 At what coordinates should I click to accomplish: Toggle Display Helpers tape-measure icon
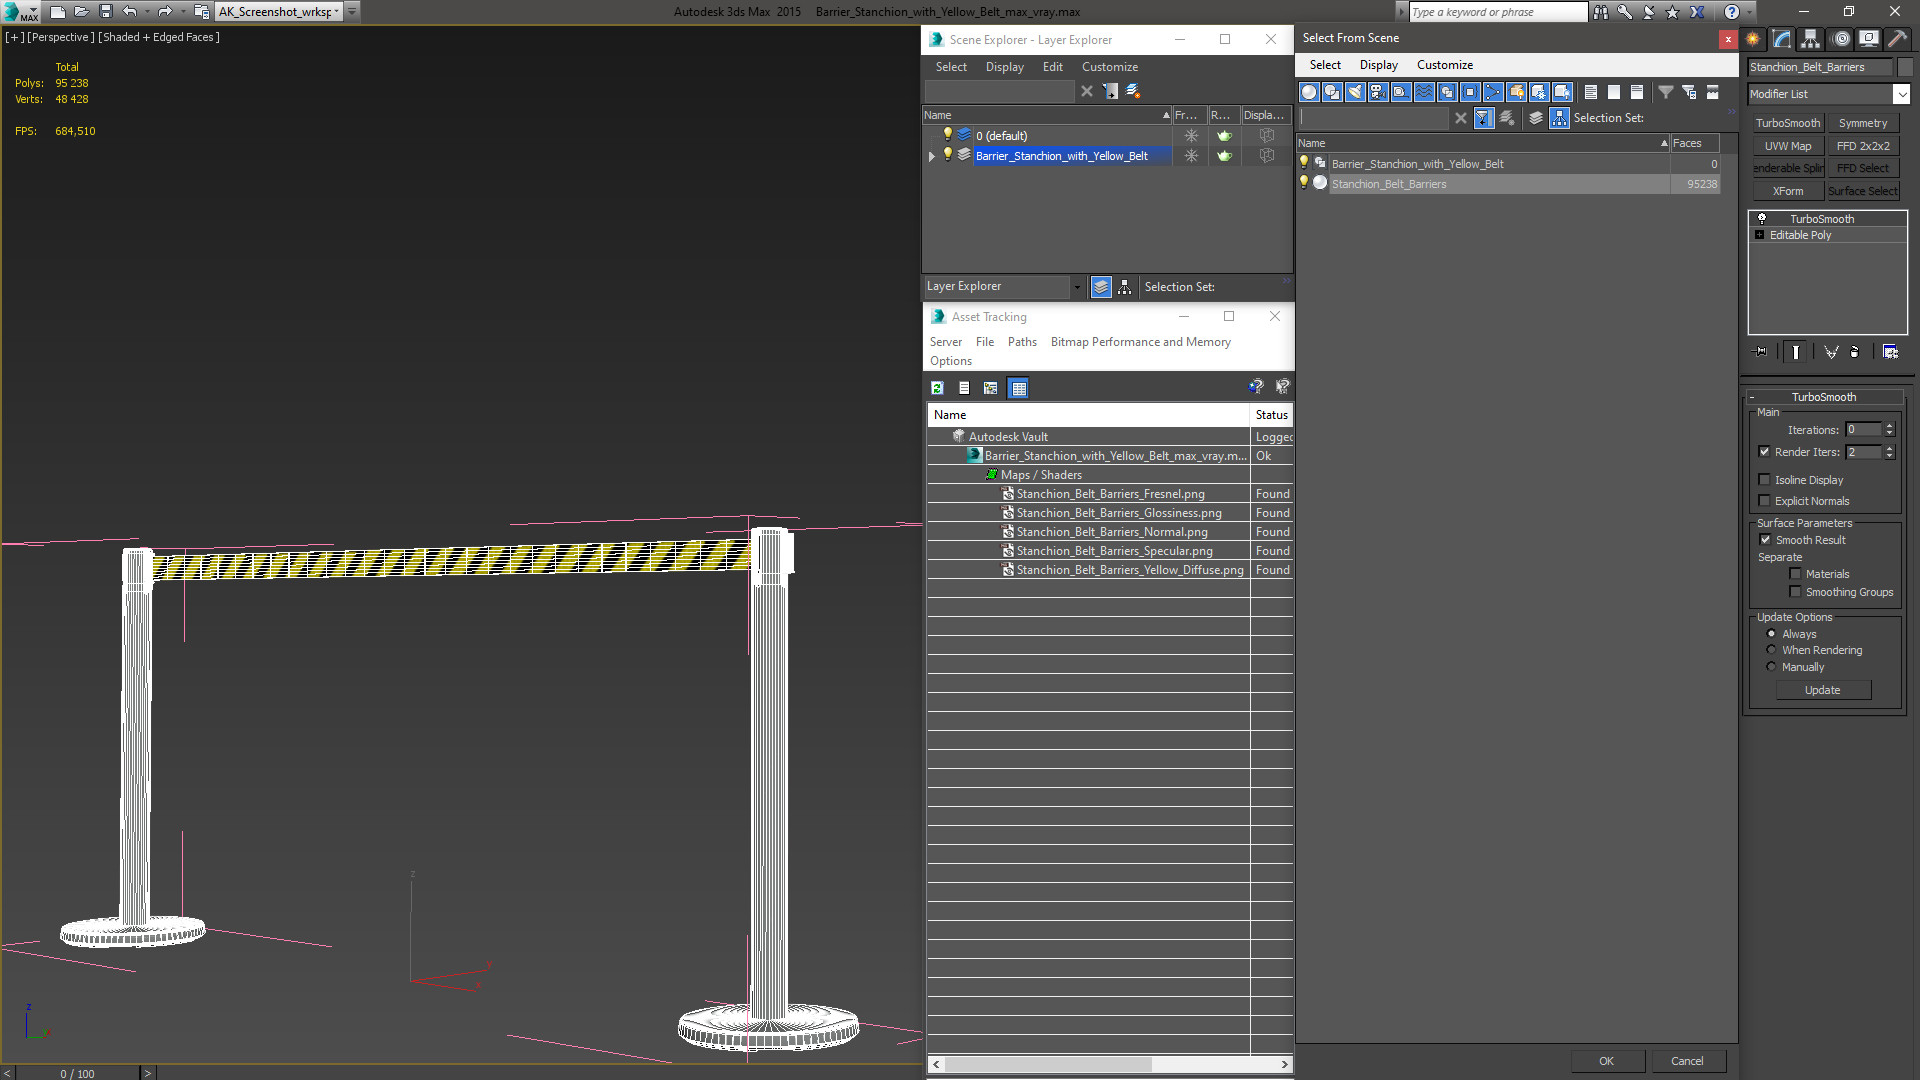tap(1401, 92)
